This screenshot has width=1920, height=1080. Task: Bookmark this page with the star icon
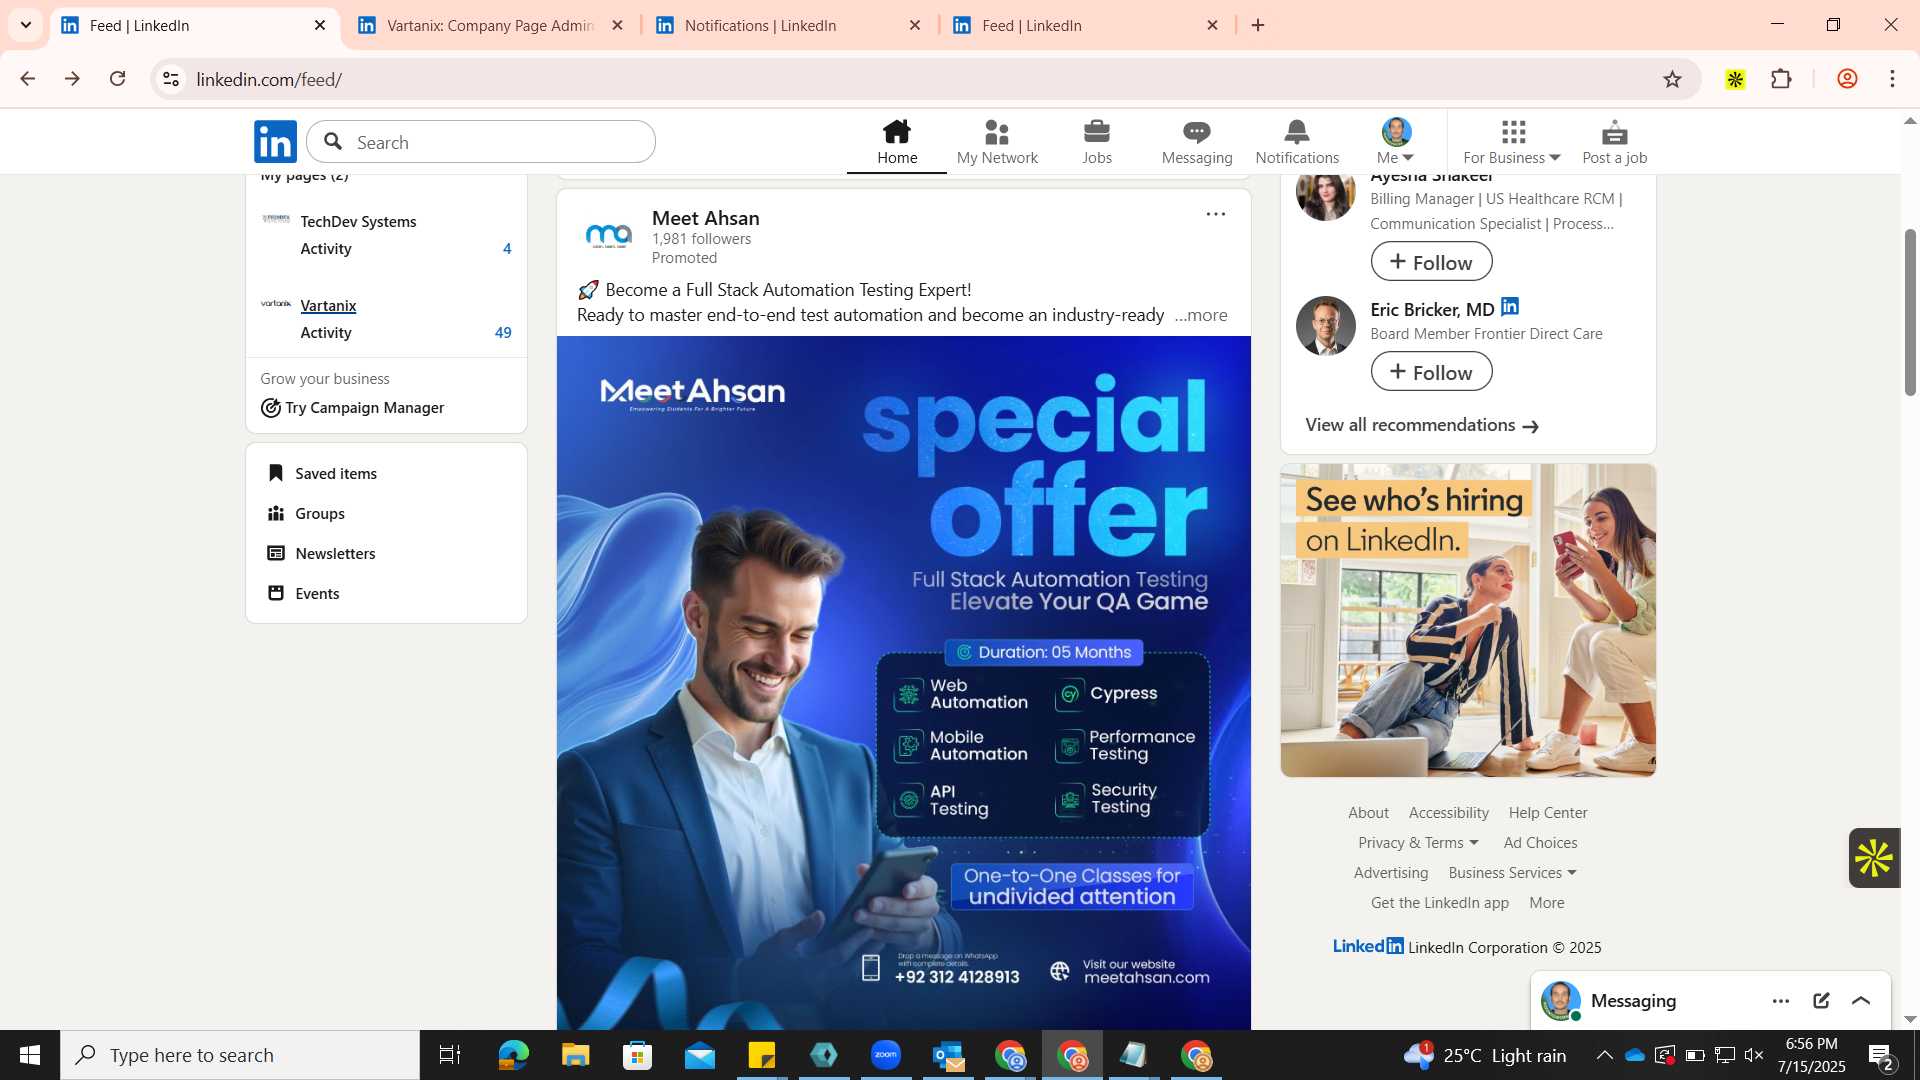point(1672,79)
